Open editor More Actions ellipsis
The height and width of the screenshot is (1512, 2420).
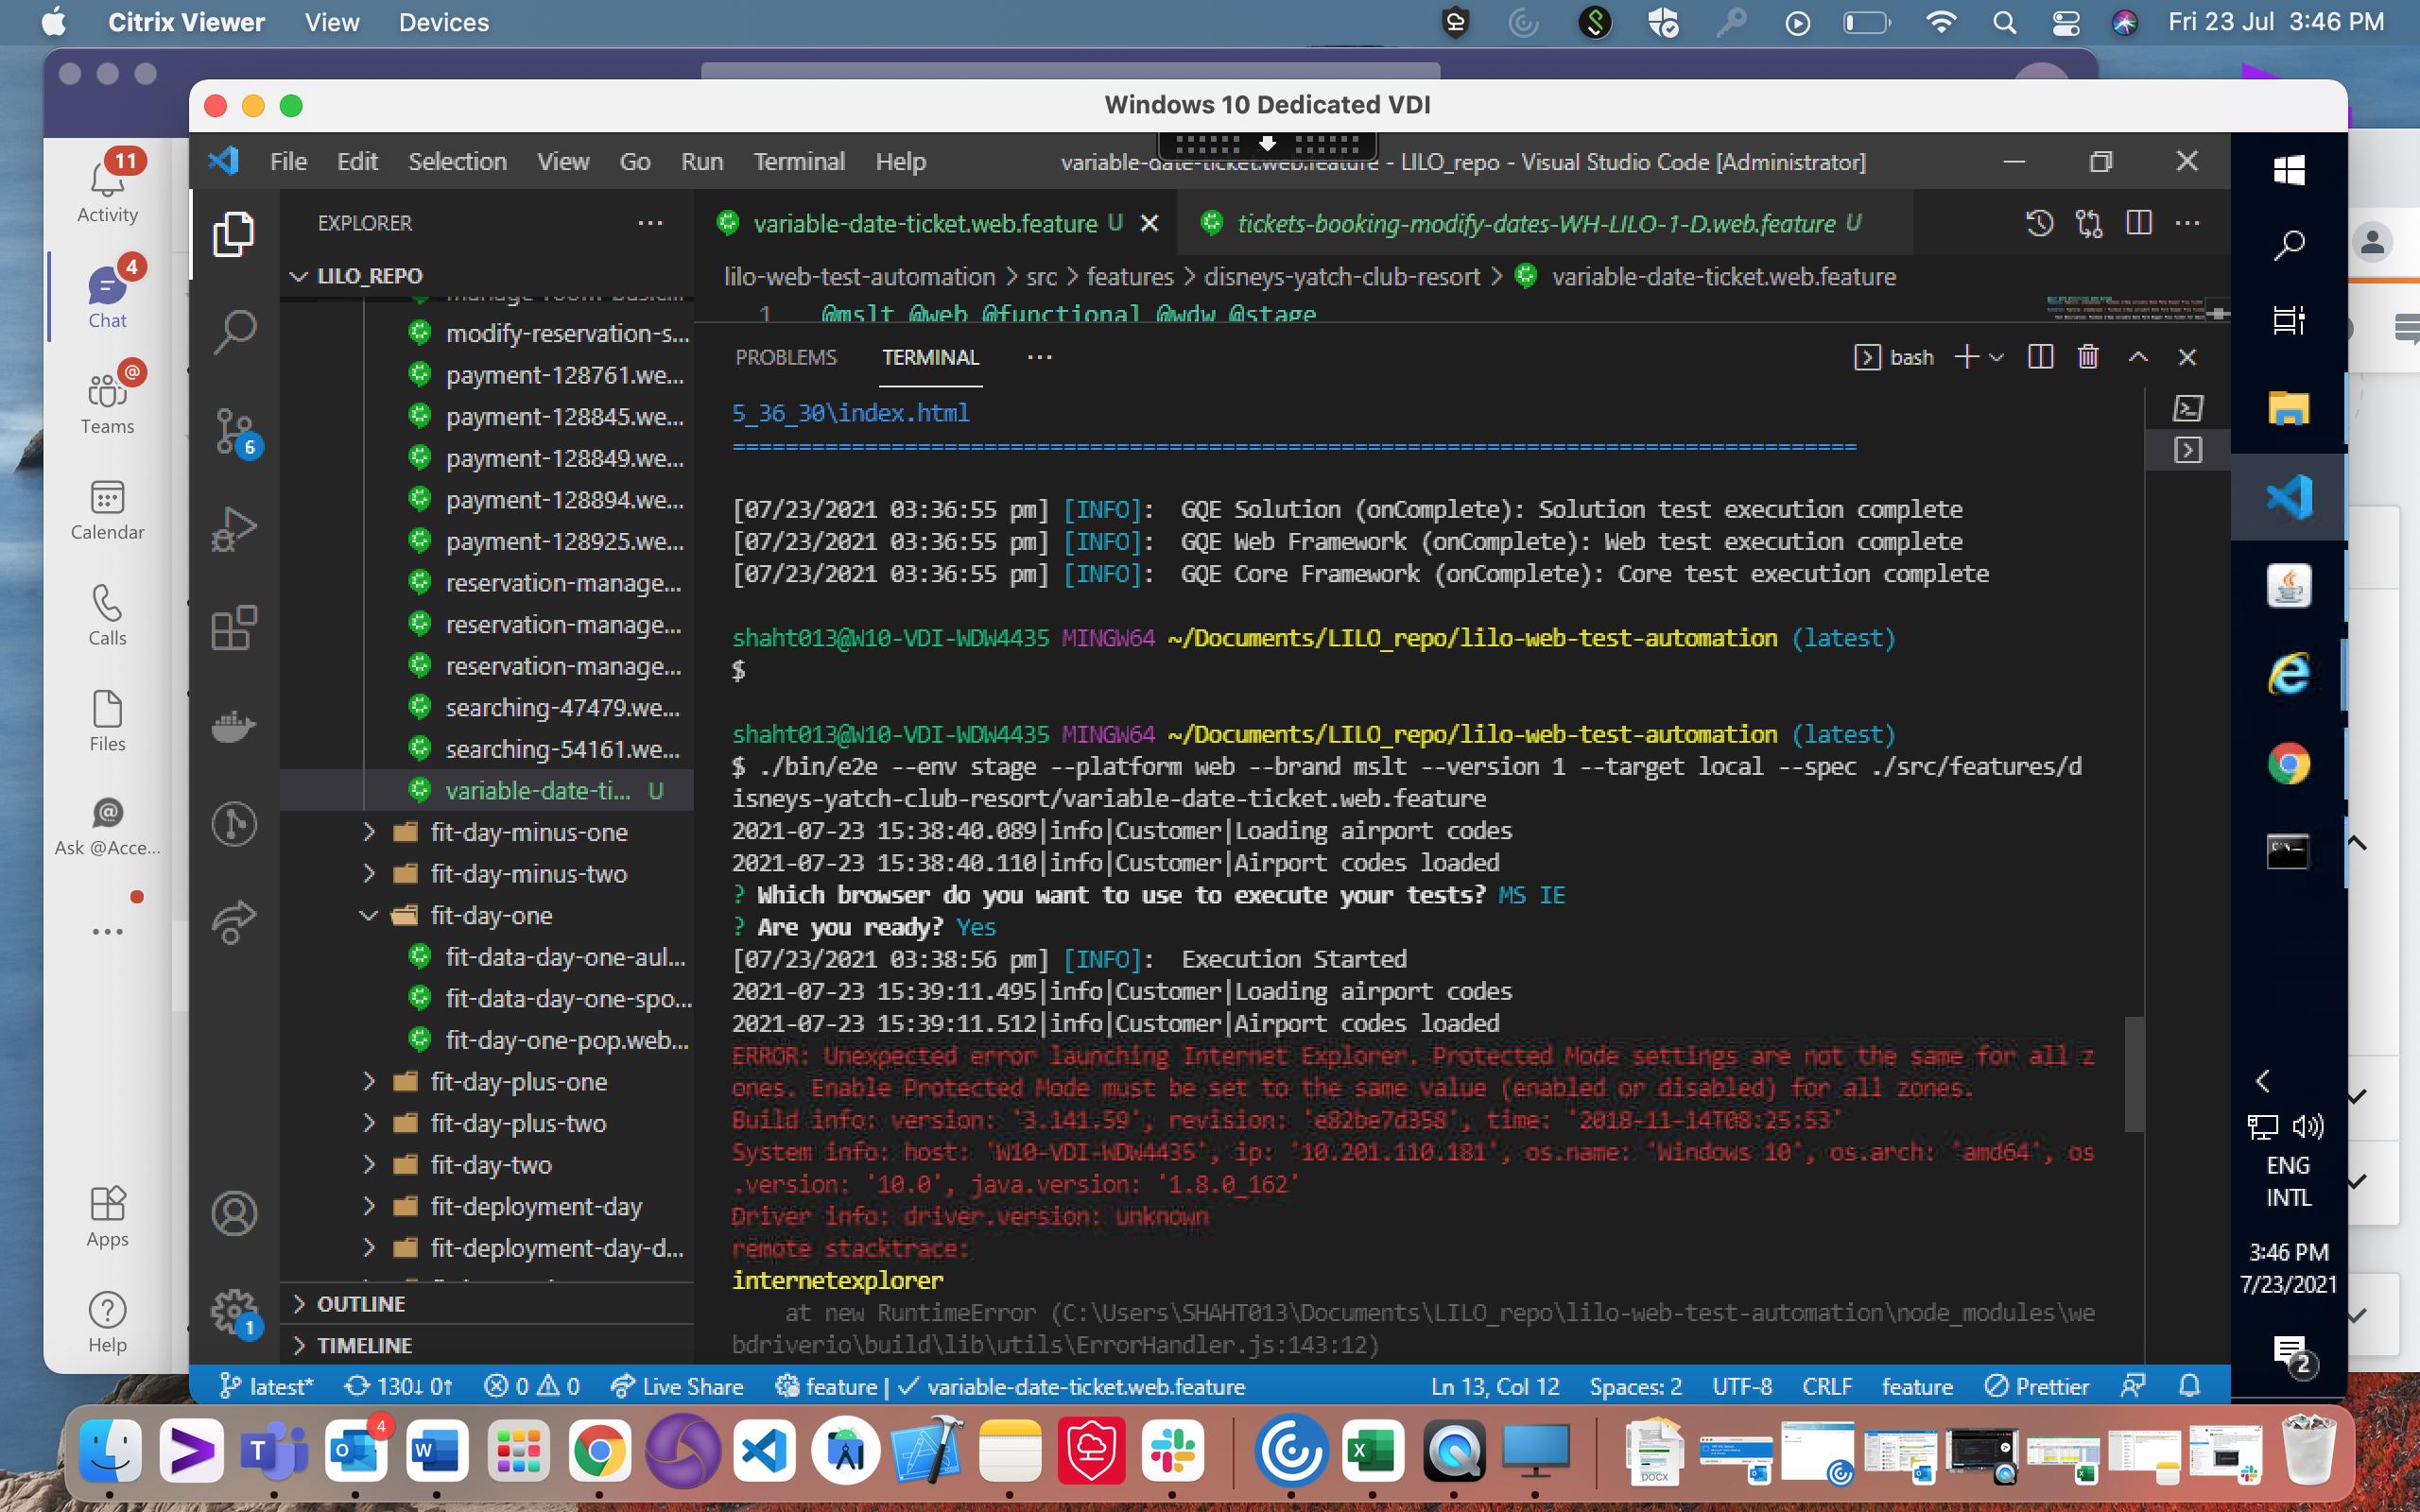pos(2187,223)
